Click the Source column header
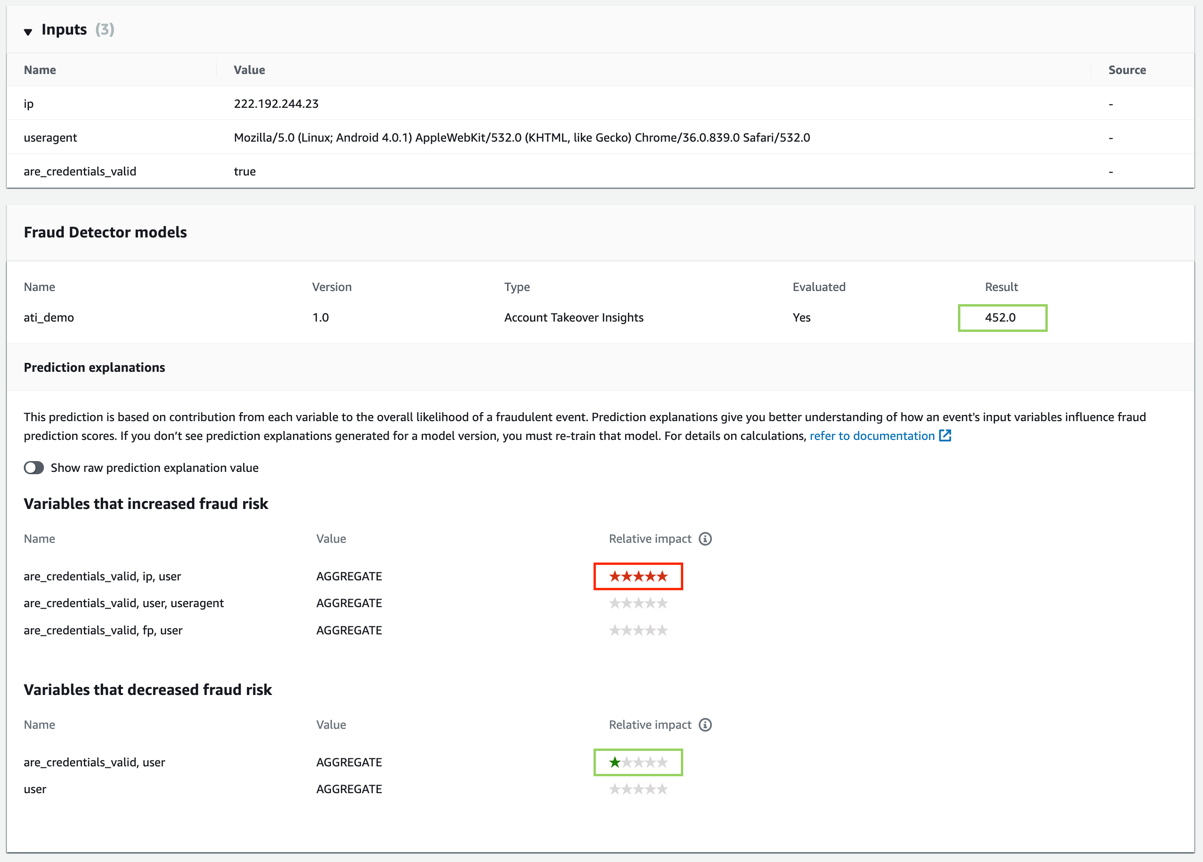 1127,70
